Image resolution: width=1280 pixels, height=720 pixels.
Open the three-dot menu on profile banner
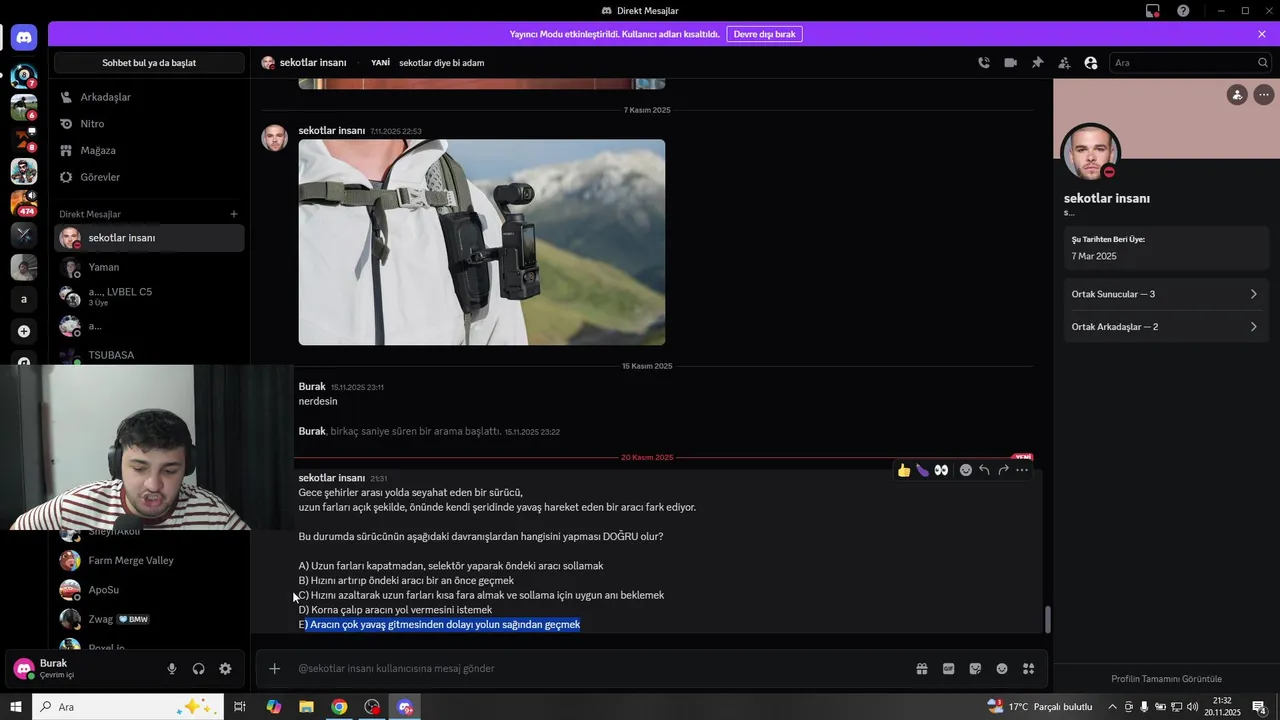1264,95
